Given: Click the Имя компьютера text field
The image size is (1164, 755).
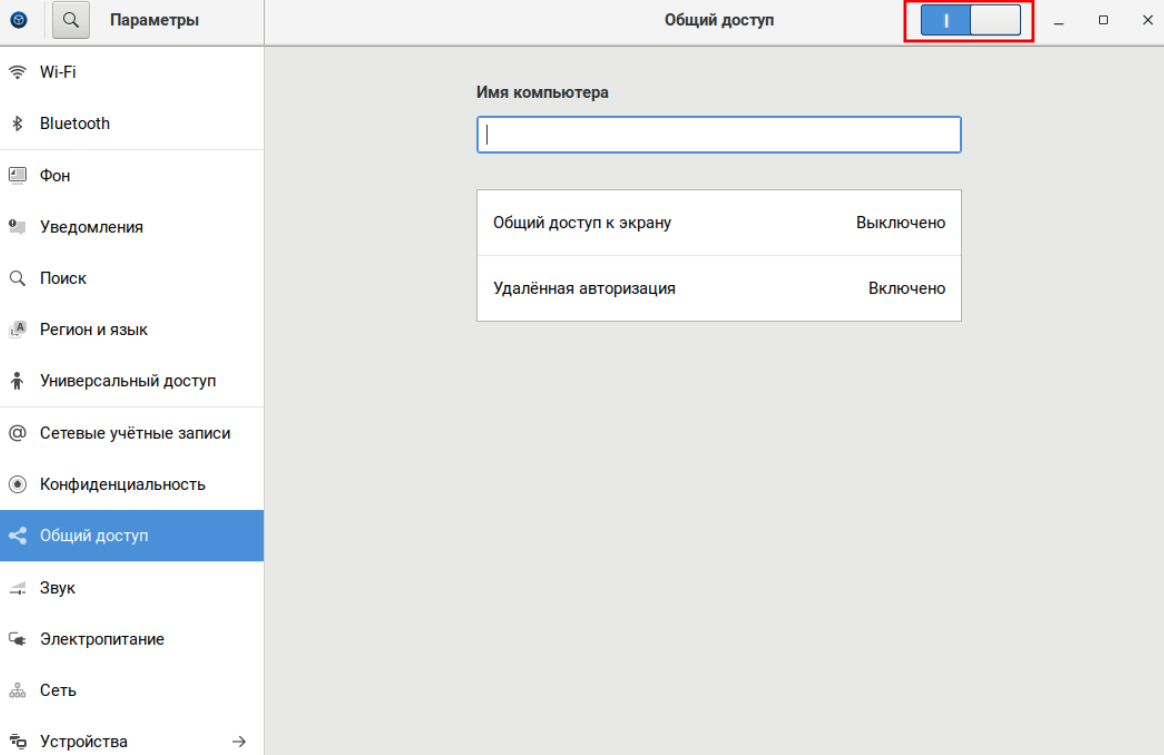Looking at the screenshot, I should click(718, 135).
